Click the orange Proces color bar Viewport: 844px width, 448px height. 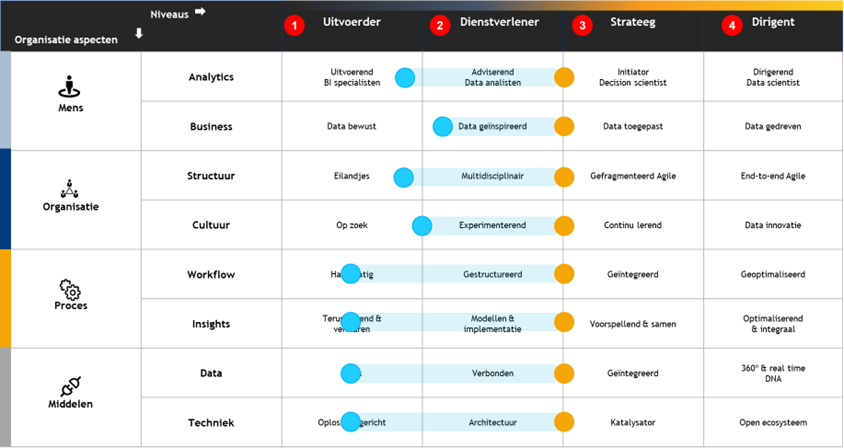click(5, 298)
